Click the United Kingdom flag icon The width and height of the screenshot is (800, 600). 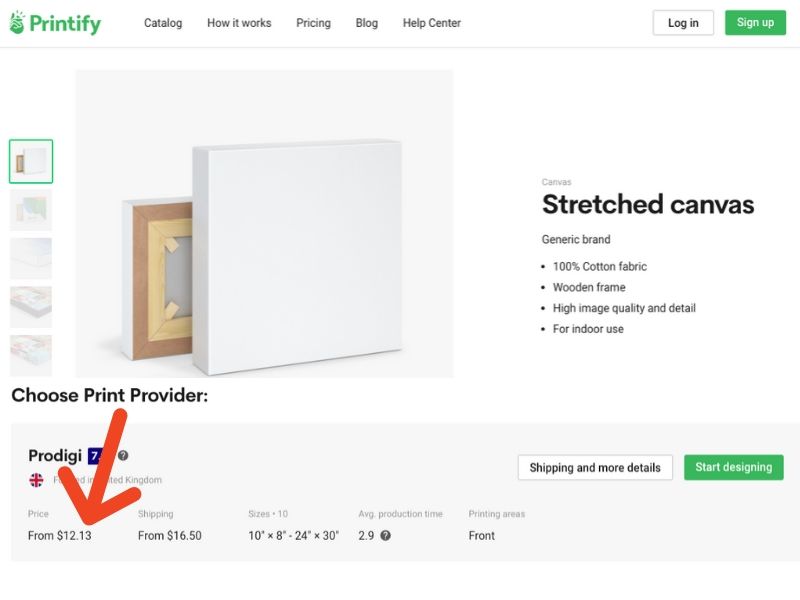tap(36, 480)
